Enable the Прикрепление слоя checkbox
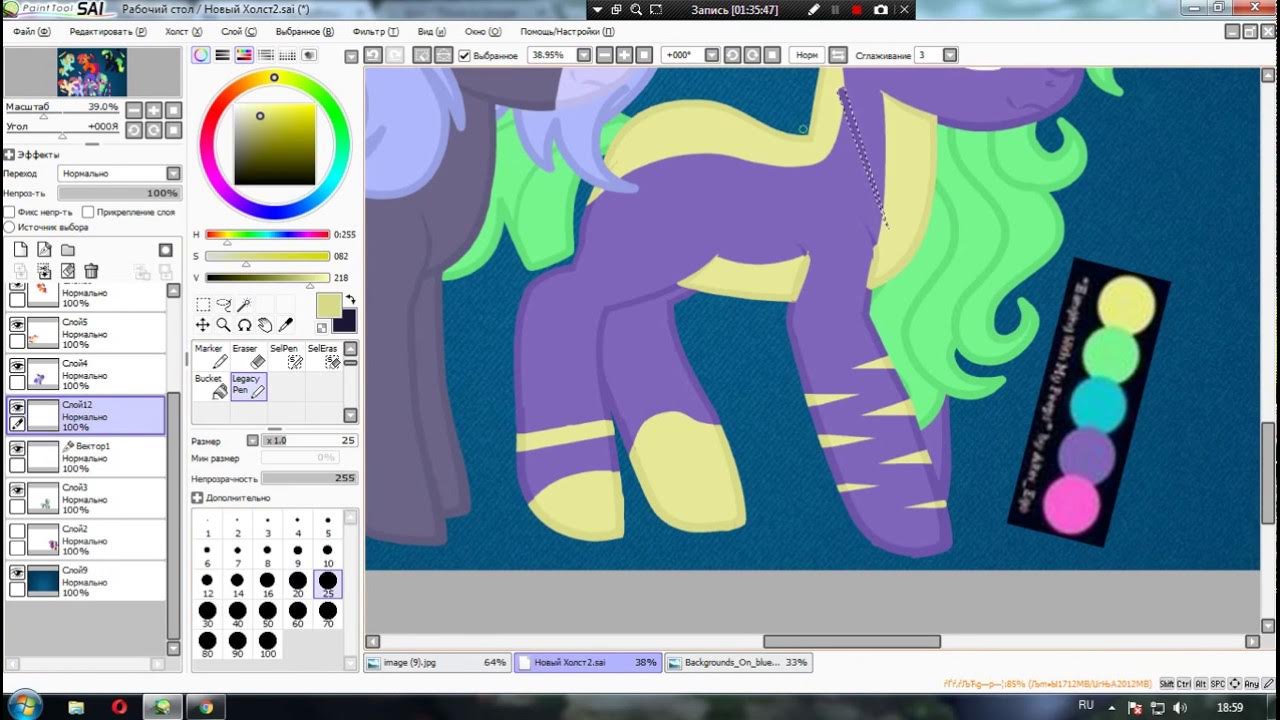1280x720 pixels. (88, 212)
